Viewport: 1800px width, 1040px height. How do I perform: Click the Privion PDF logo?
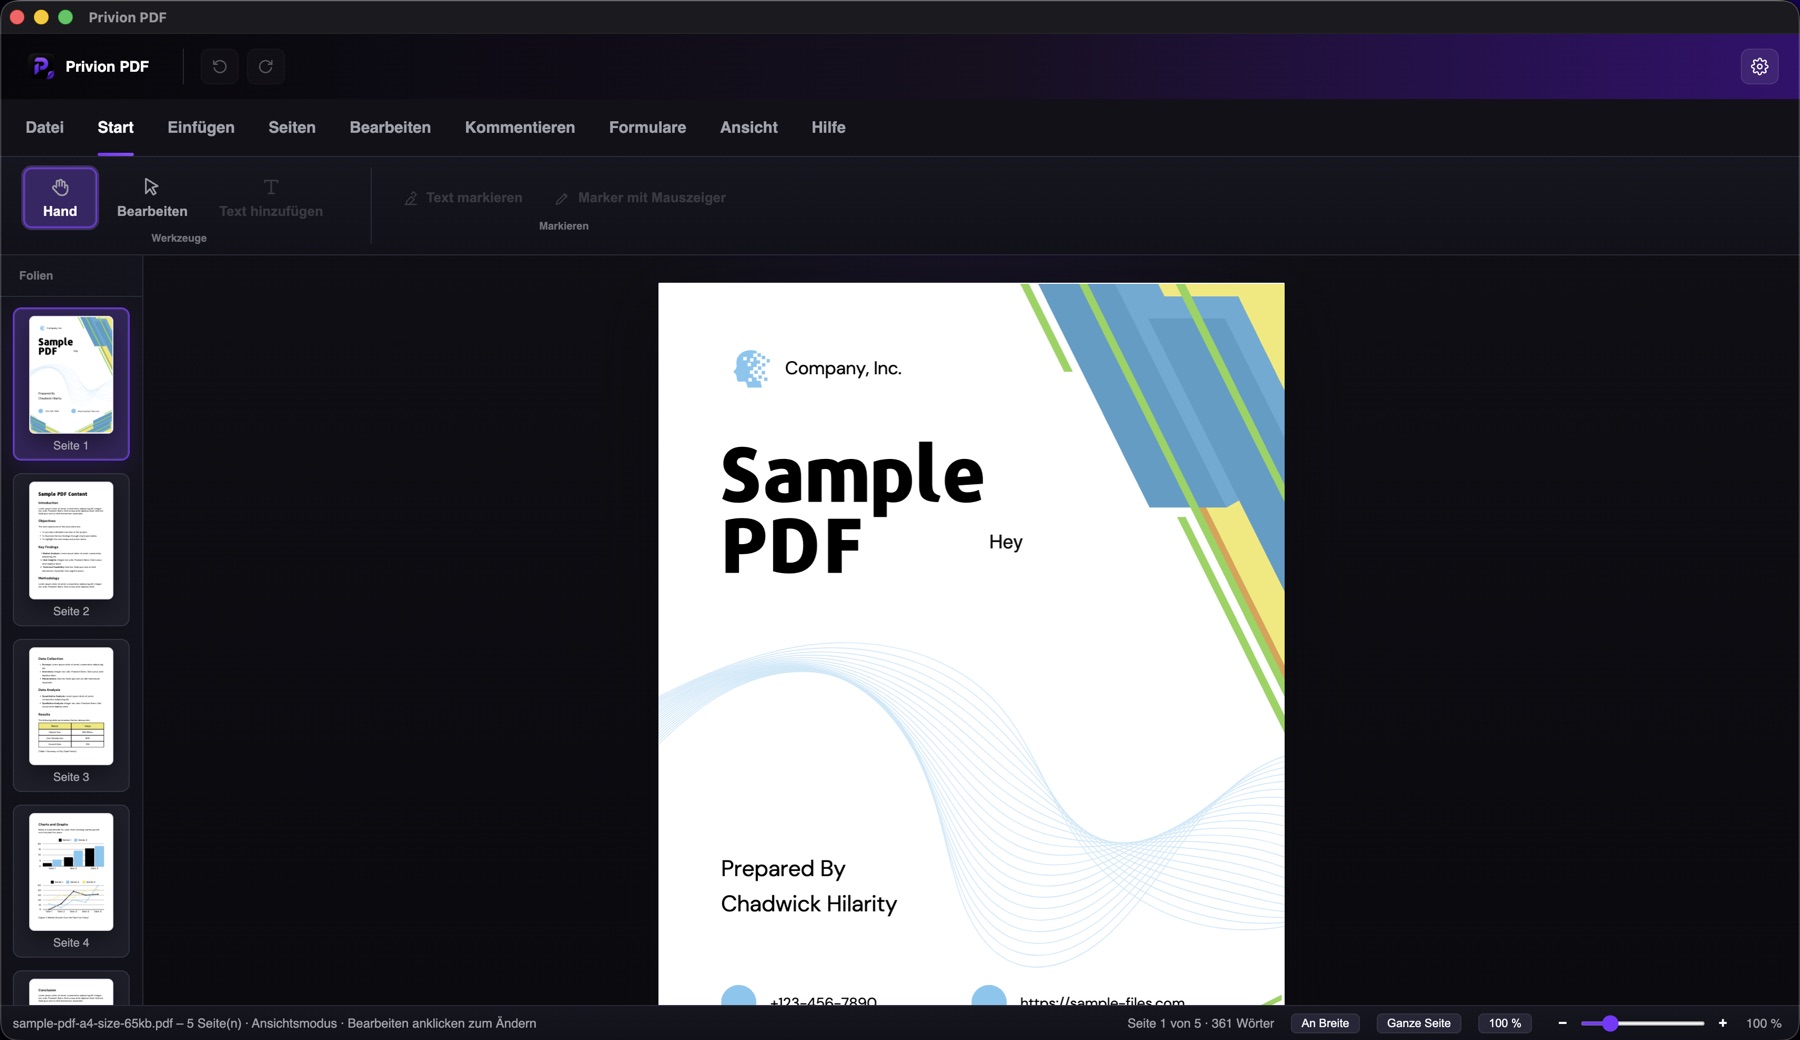point(41,67)
